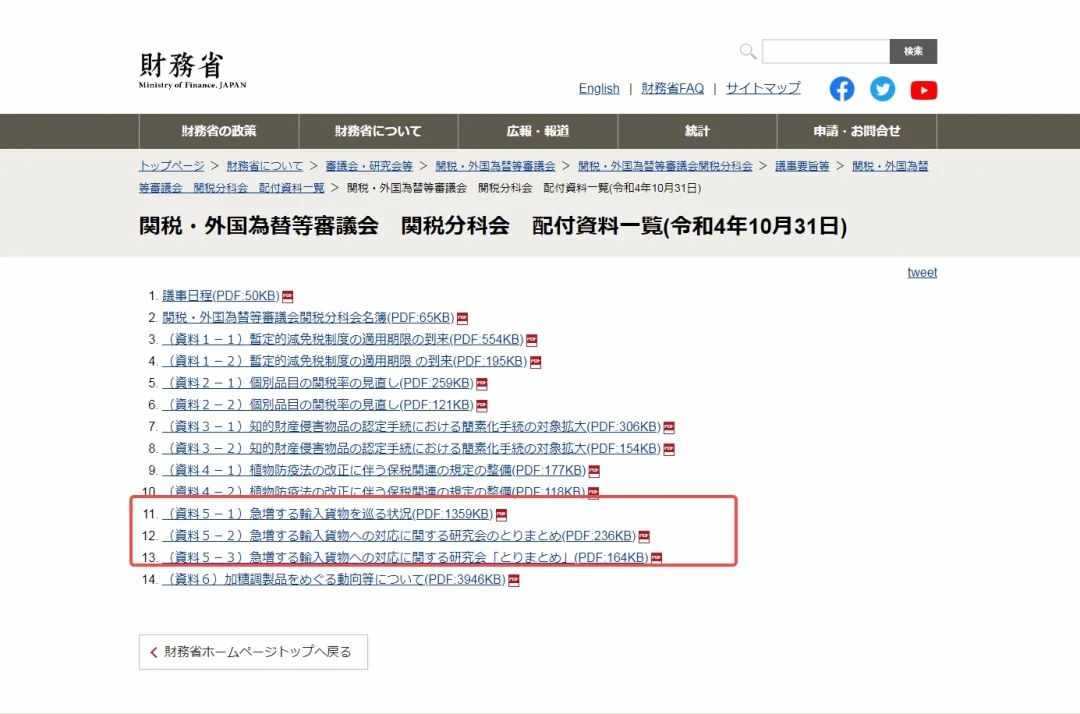Viewport: 1080px width, 714px height.
Task: Open the 広報・報道 navigation menu
Action: point(538,131)
